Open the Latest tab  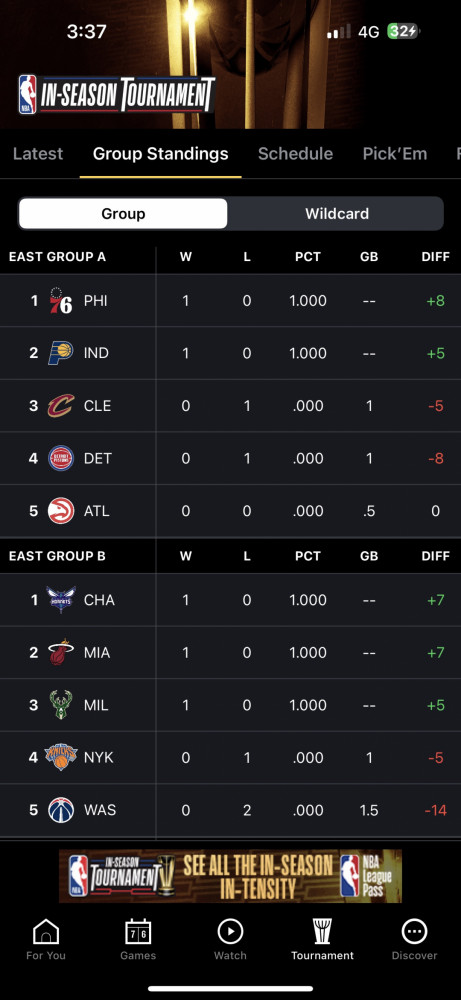click(38, 154)
